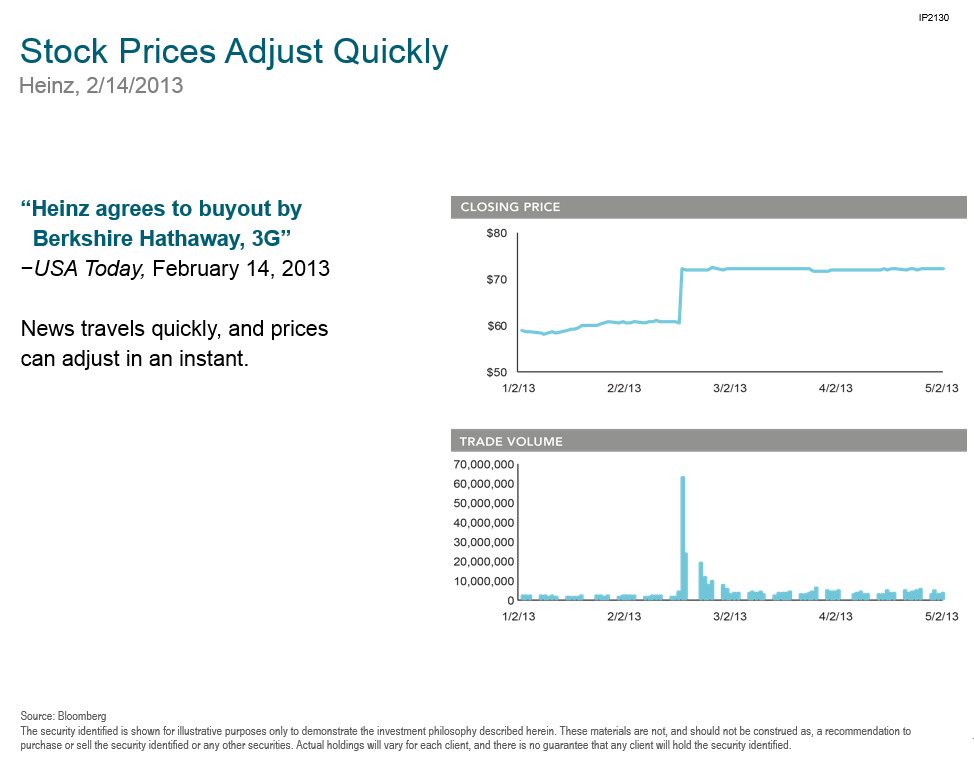This screenshot has height=767, width=974.
Task: Click the '30,000,000' volume axis label
Action: tap(484, 542)
